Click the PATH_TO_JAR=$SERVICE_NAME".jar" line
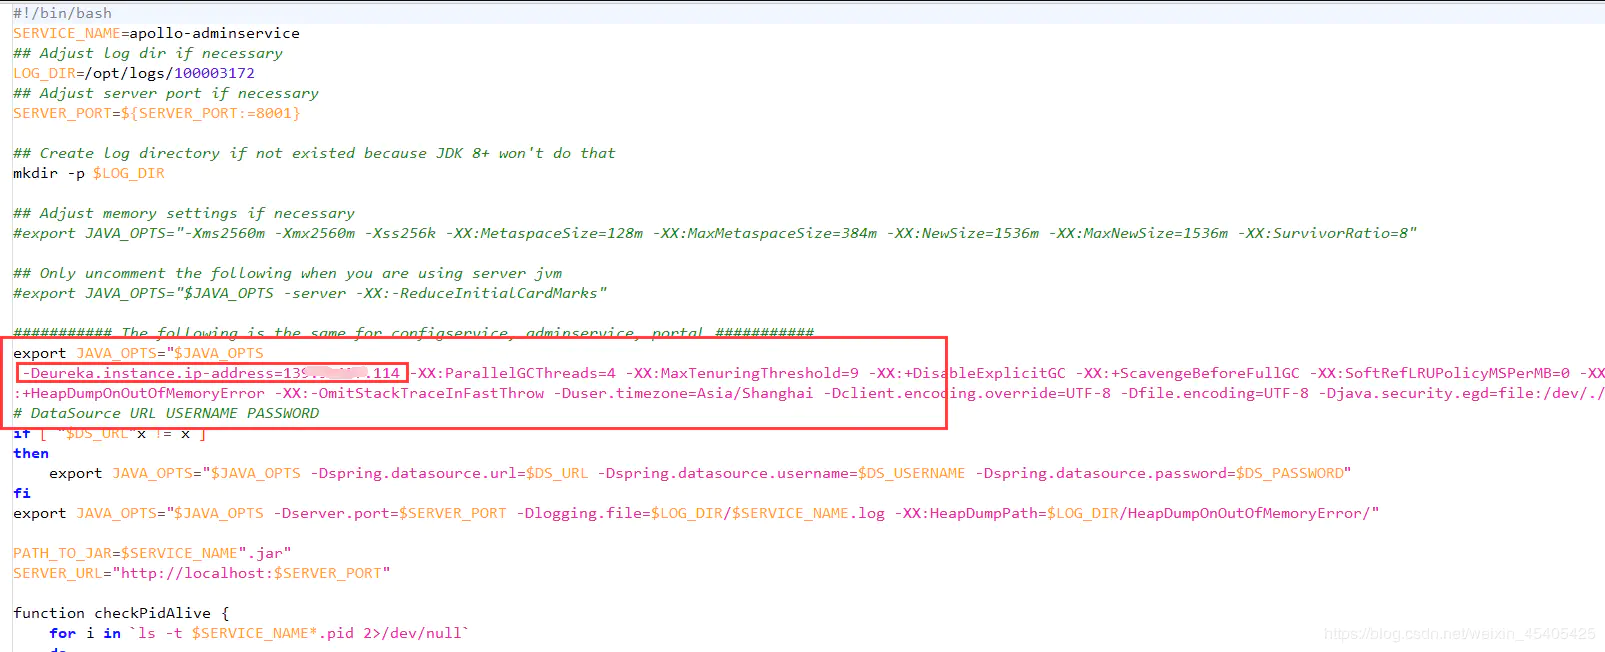The width and height of the screenshot is (1605, 652). click(x=152, y=553)
